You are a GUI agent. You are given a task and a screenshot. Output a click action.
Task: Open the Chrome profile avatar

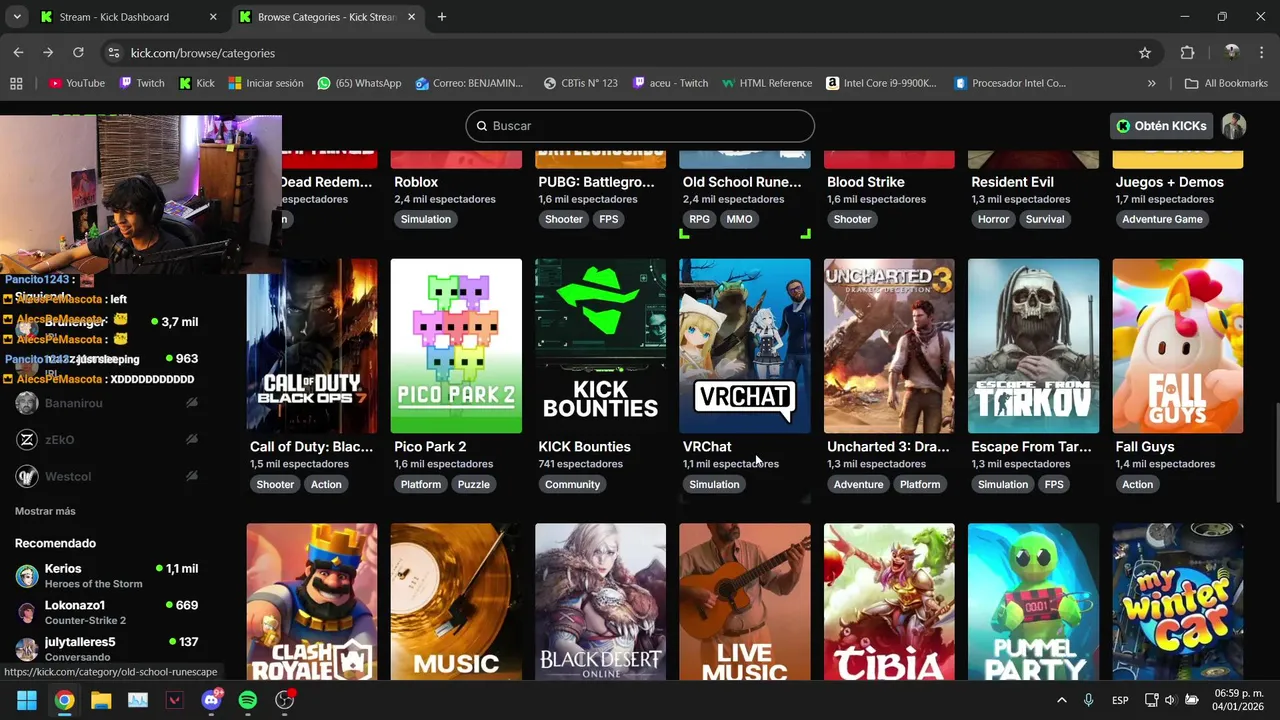[1232, 53]
